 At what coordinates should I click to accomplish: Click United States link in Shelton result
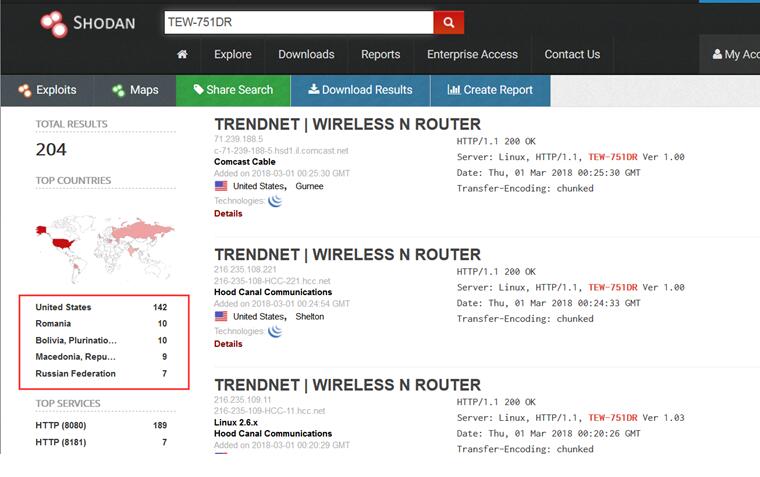(260, 317)
